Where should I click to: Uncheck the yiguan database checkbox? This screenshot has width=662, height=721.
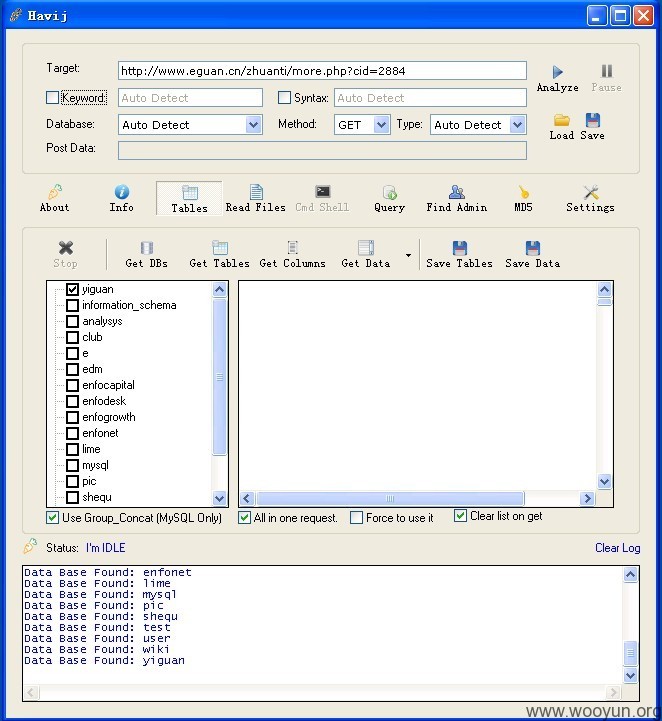pos(72,289)
